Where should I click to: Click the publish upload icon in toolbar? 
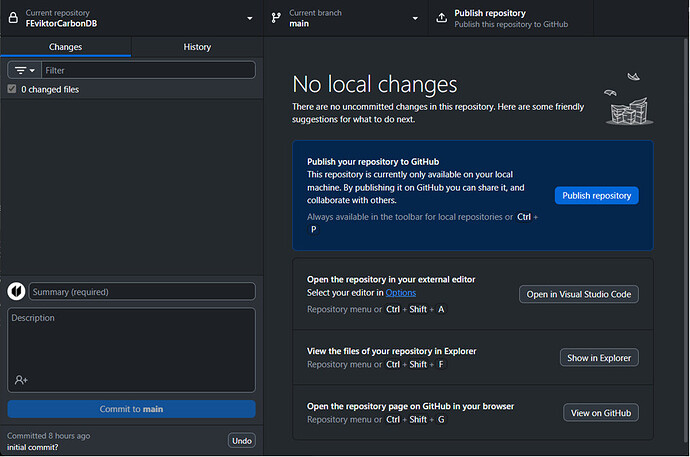(x=441, y=18)
